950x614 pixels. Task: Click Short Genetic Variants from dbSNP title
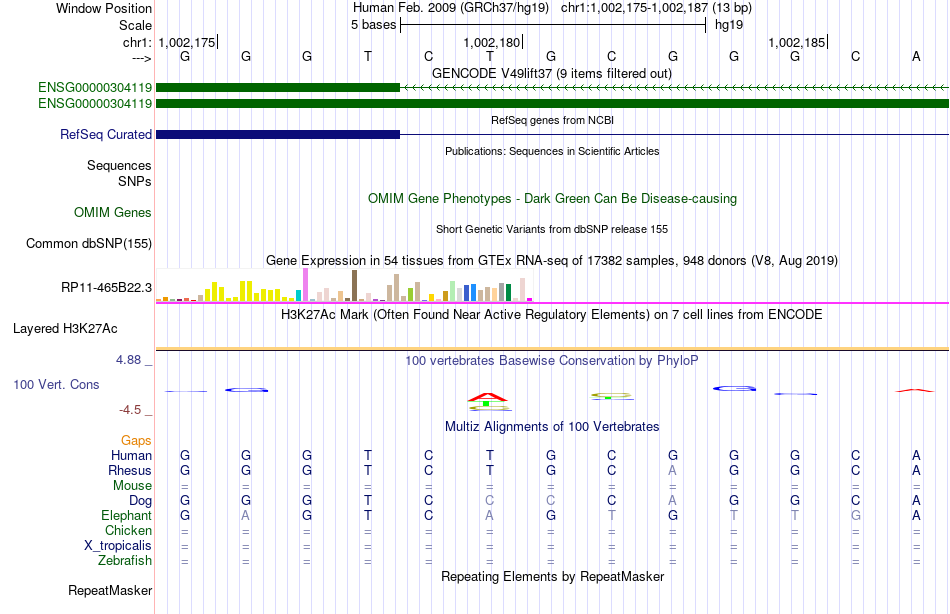pyautogui.click(x=552, y=229)
